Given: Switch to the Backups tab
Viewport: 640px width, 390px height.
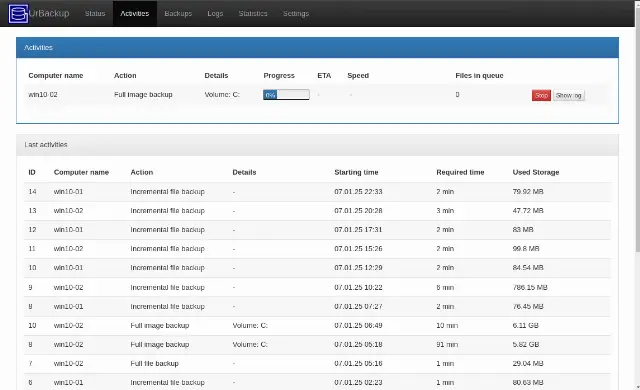Looking at the screenshot, I should 178,13.
